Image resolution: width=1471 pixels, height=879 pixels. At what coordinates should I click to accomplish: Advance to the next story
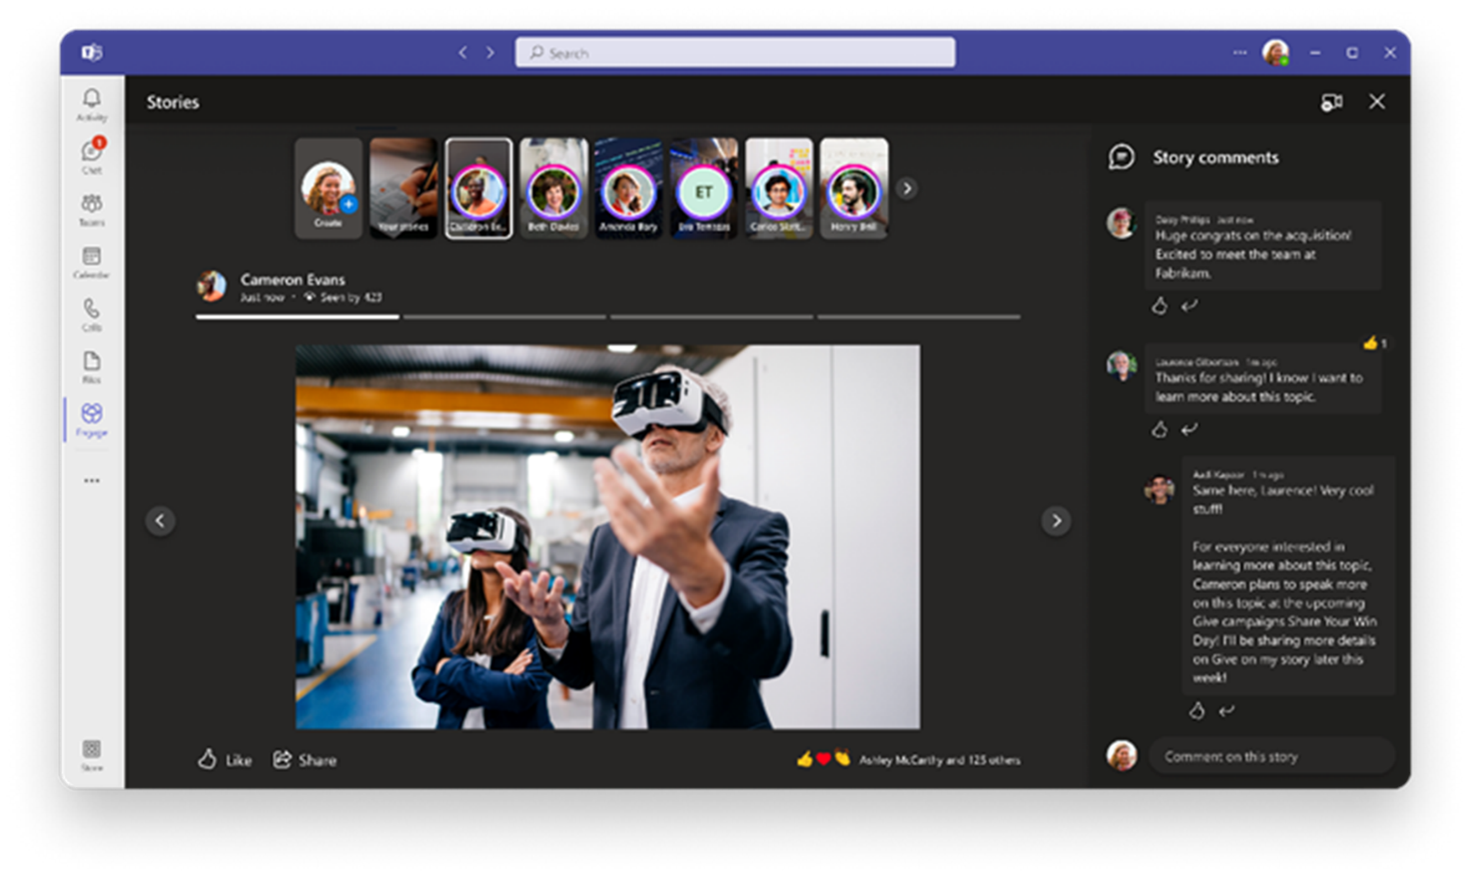(x=1056, y=520)
